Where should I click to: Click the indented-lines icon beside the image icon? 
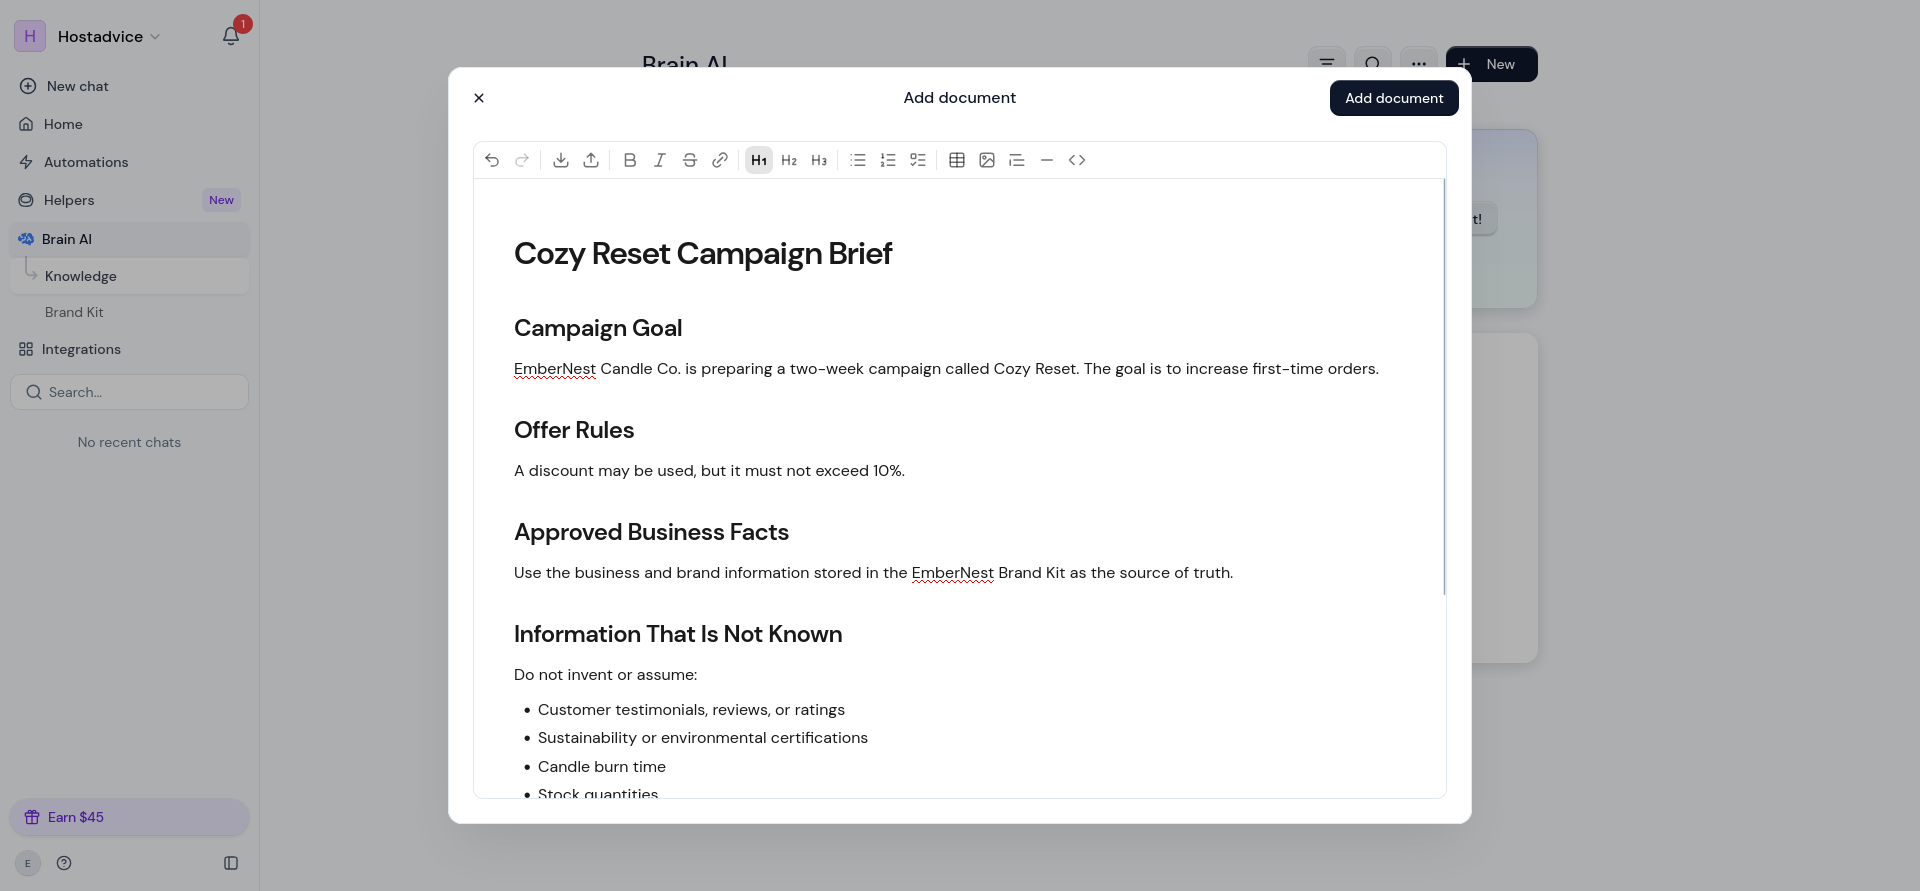click(x=1017, y=160)
